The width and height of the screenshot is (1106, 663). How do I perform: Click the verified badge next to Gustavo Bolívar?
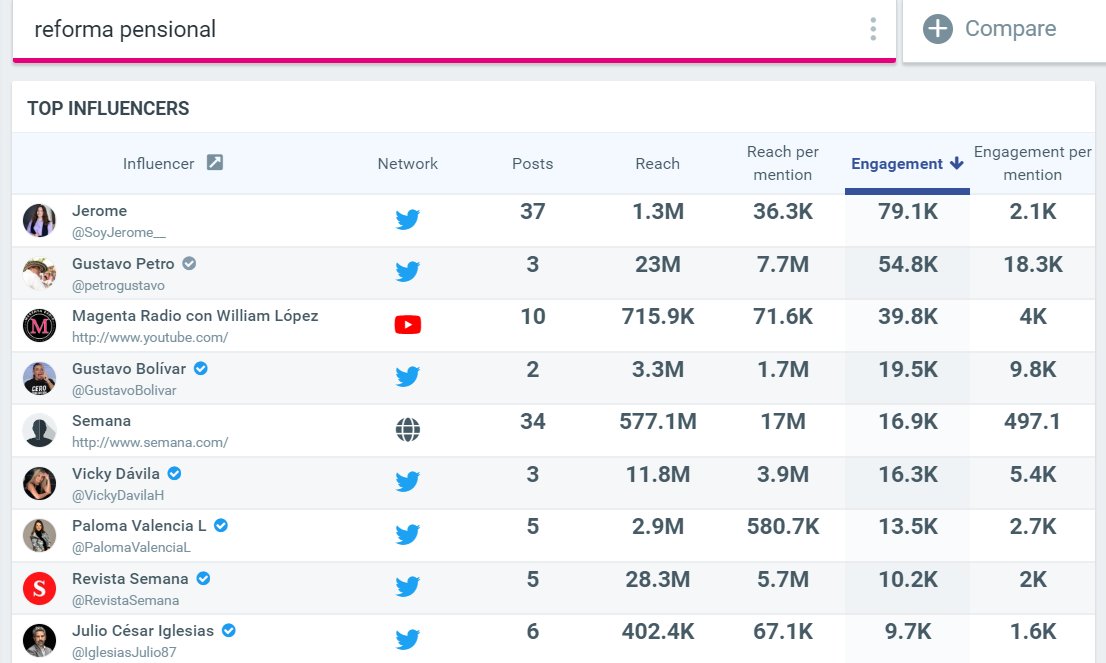click(201, 368)
